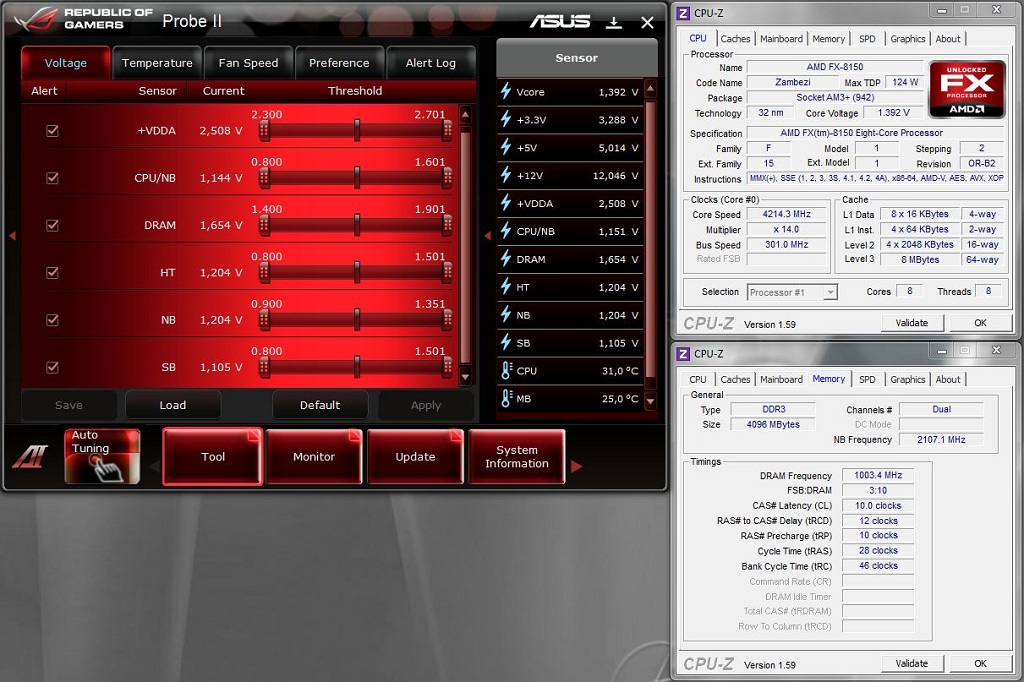
Task: Click the HT sensor lightning bolt icon
Action: (505, 287)
